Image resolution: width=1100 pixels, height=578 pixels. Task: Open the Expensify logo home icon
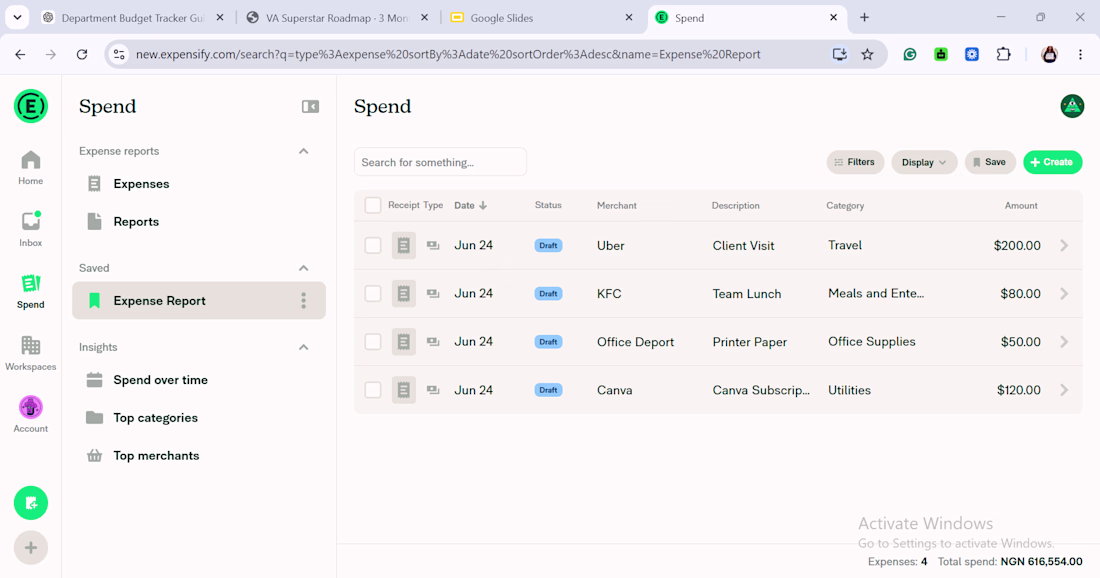(x=31, y=107)
